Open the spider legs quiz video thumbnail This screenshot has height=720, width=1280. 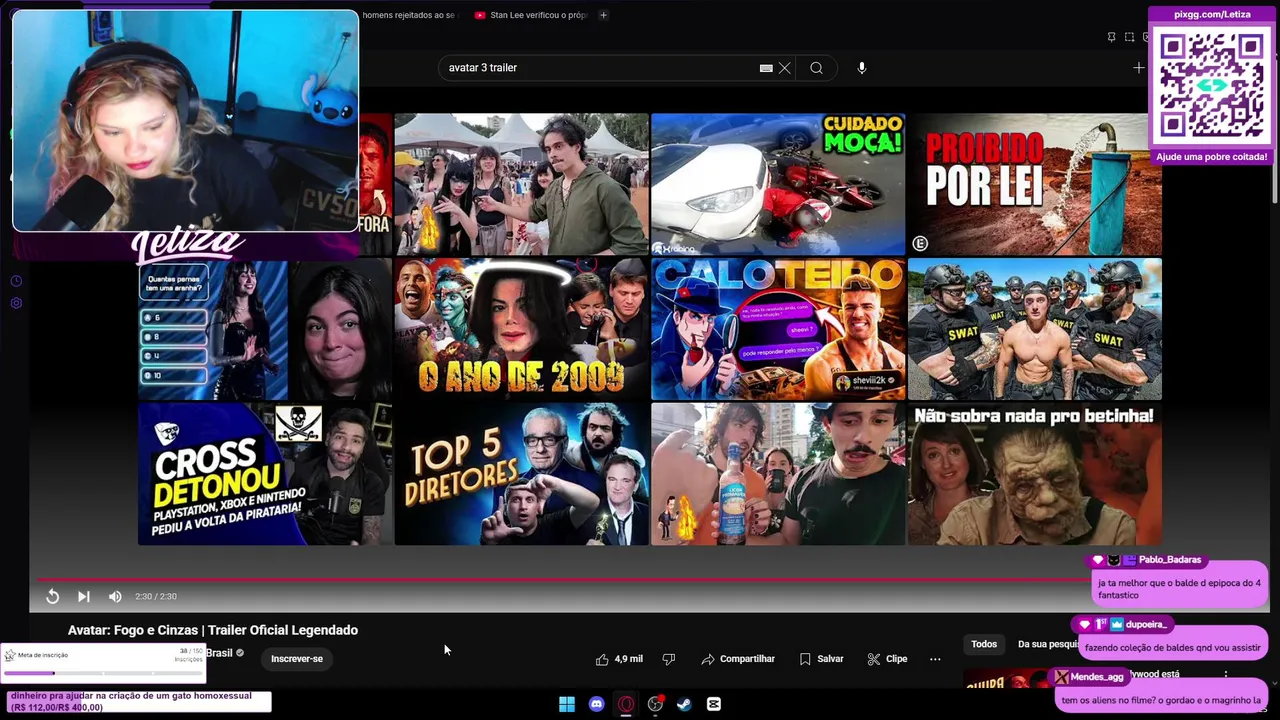(x=265, y=329)
